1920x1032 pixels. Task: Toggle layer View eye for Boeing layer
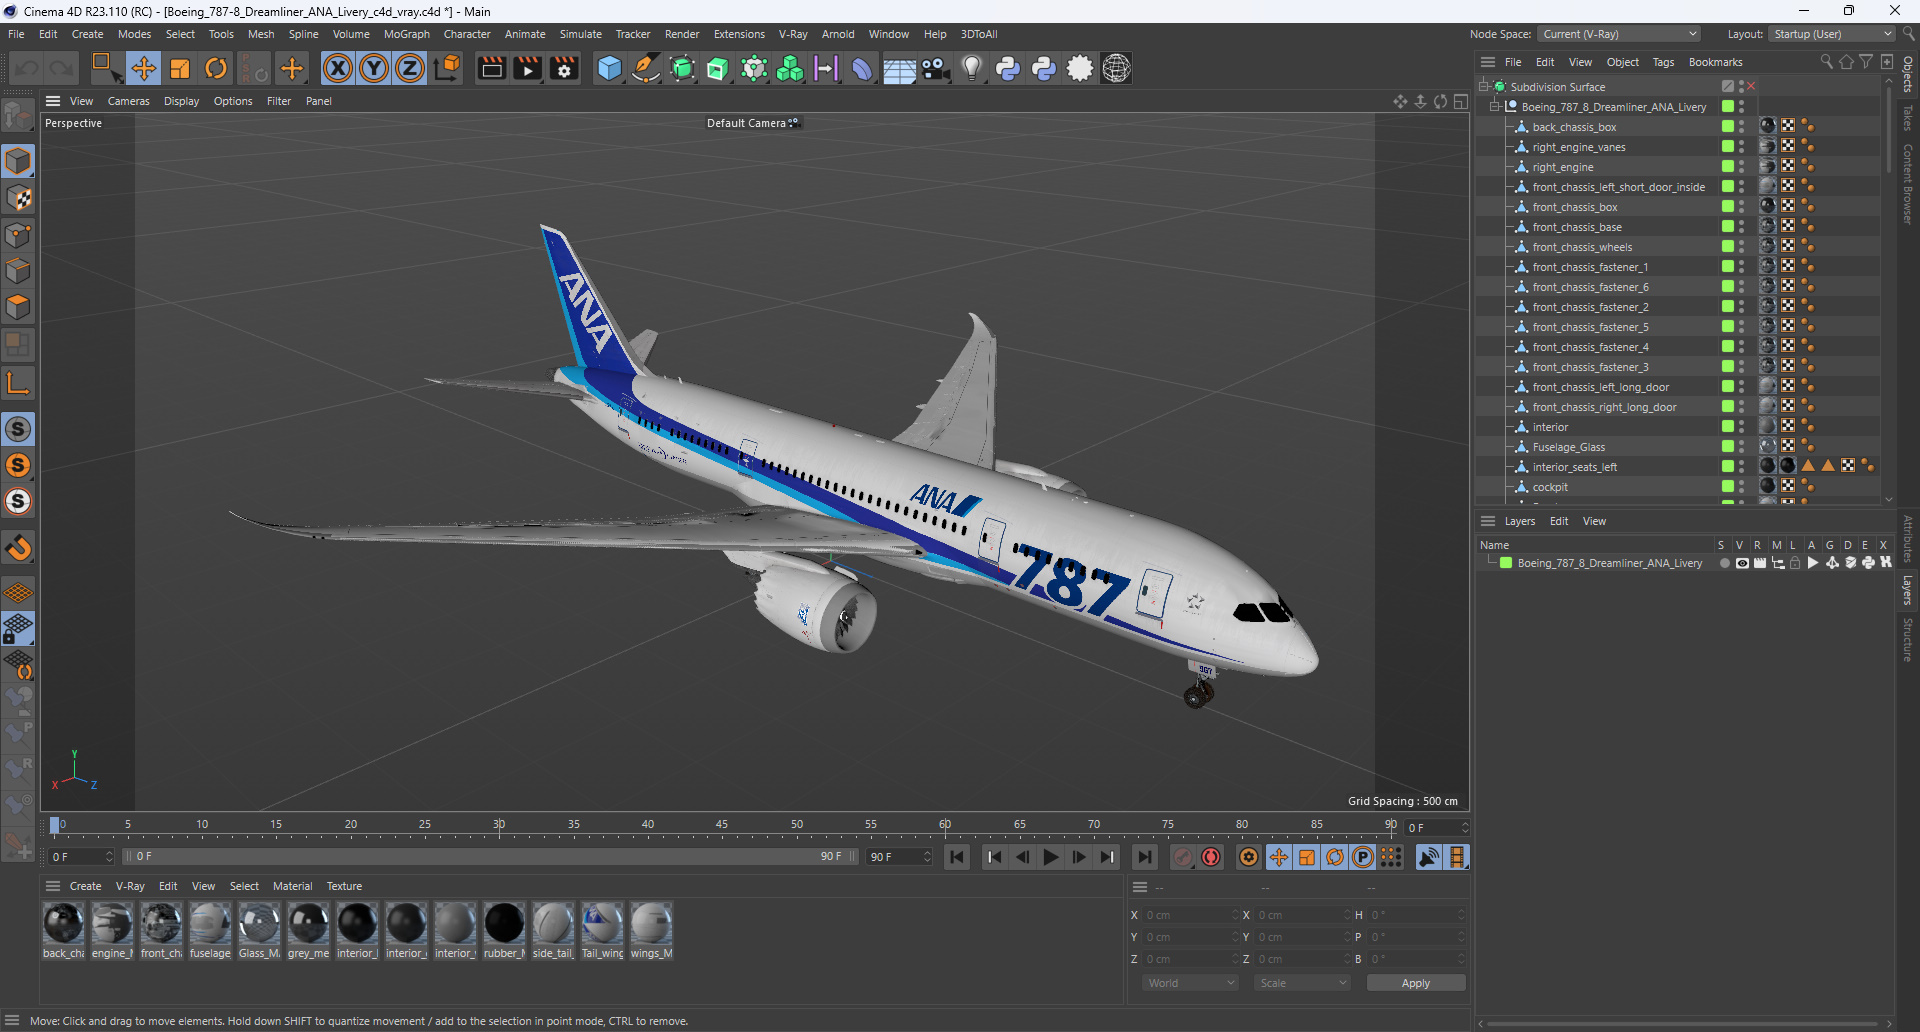1742,563
